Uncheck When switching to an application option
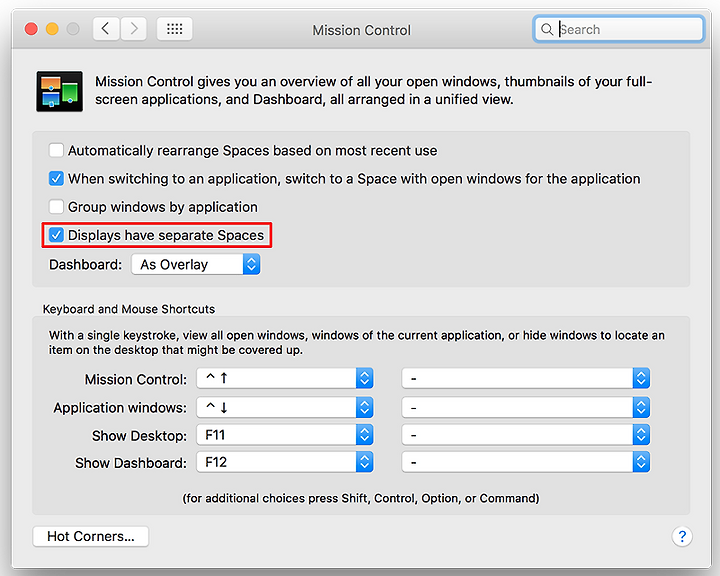The image size is (720, 576). [x=56, y=178]
